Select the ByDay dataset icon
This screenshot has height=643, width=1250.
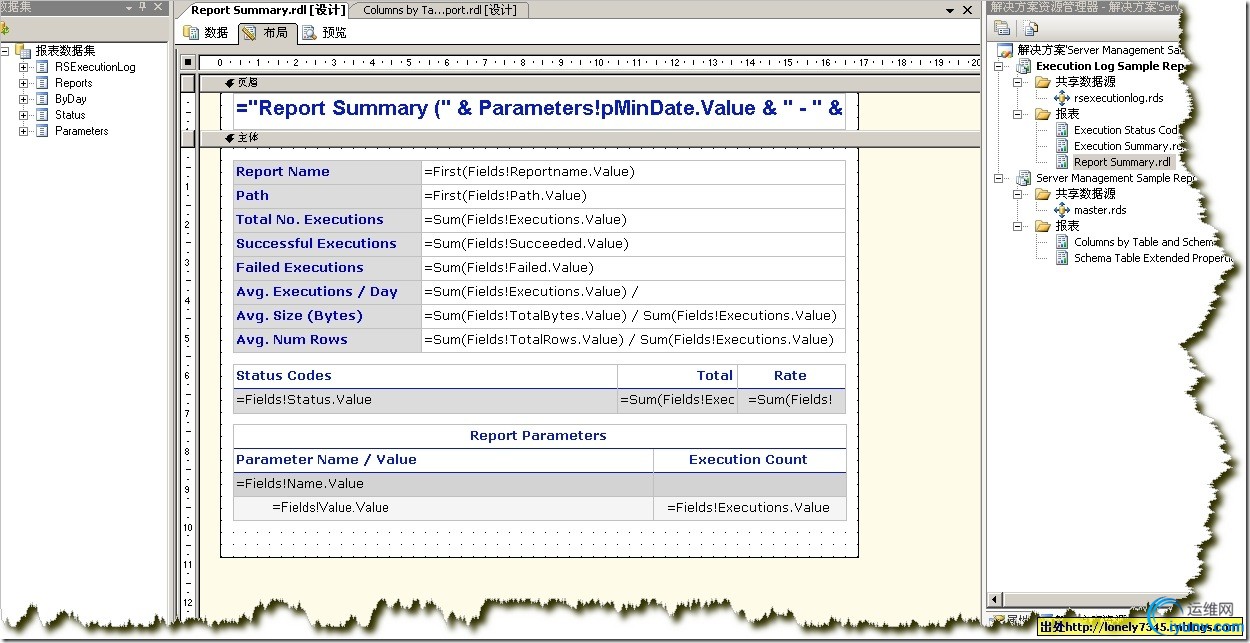click(x=42, y=99)
